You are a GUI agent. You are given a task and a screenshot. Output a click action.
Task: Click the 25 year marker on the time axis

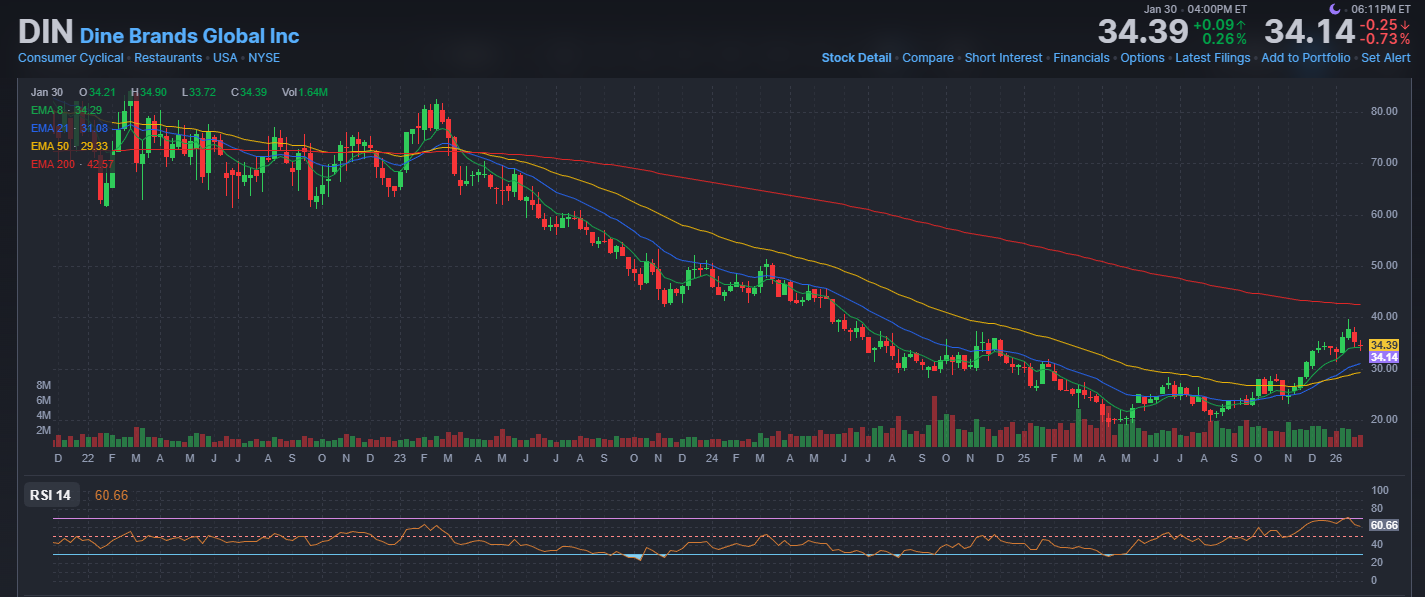(x=1023, y=458)
